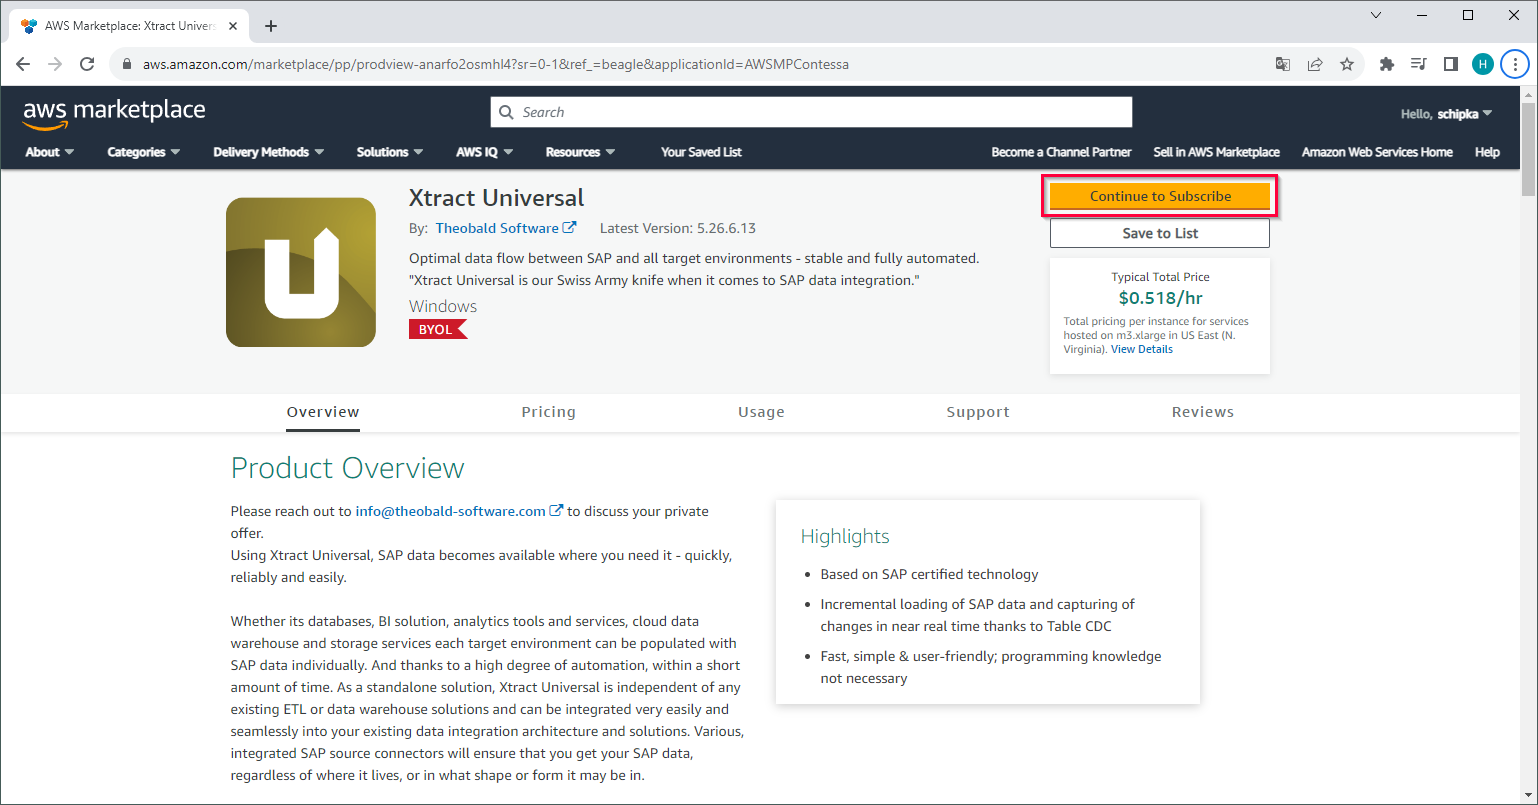This screenshot has width=1538, height=805.
Task: Open Chrome three-dot menu
Action: 1514,64
